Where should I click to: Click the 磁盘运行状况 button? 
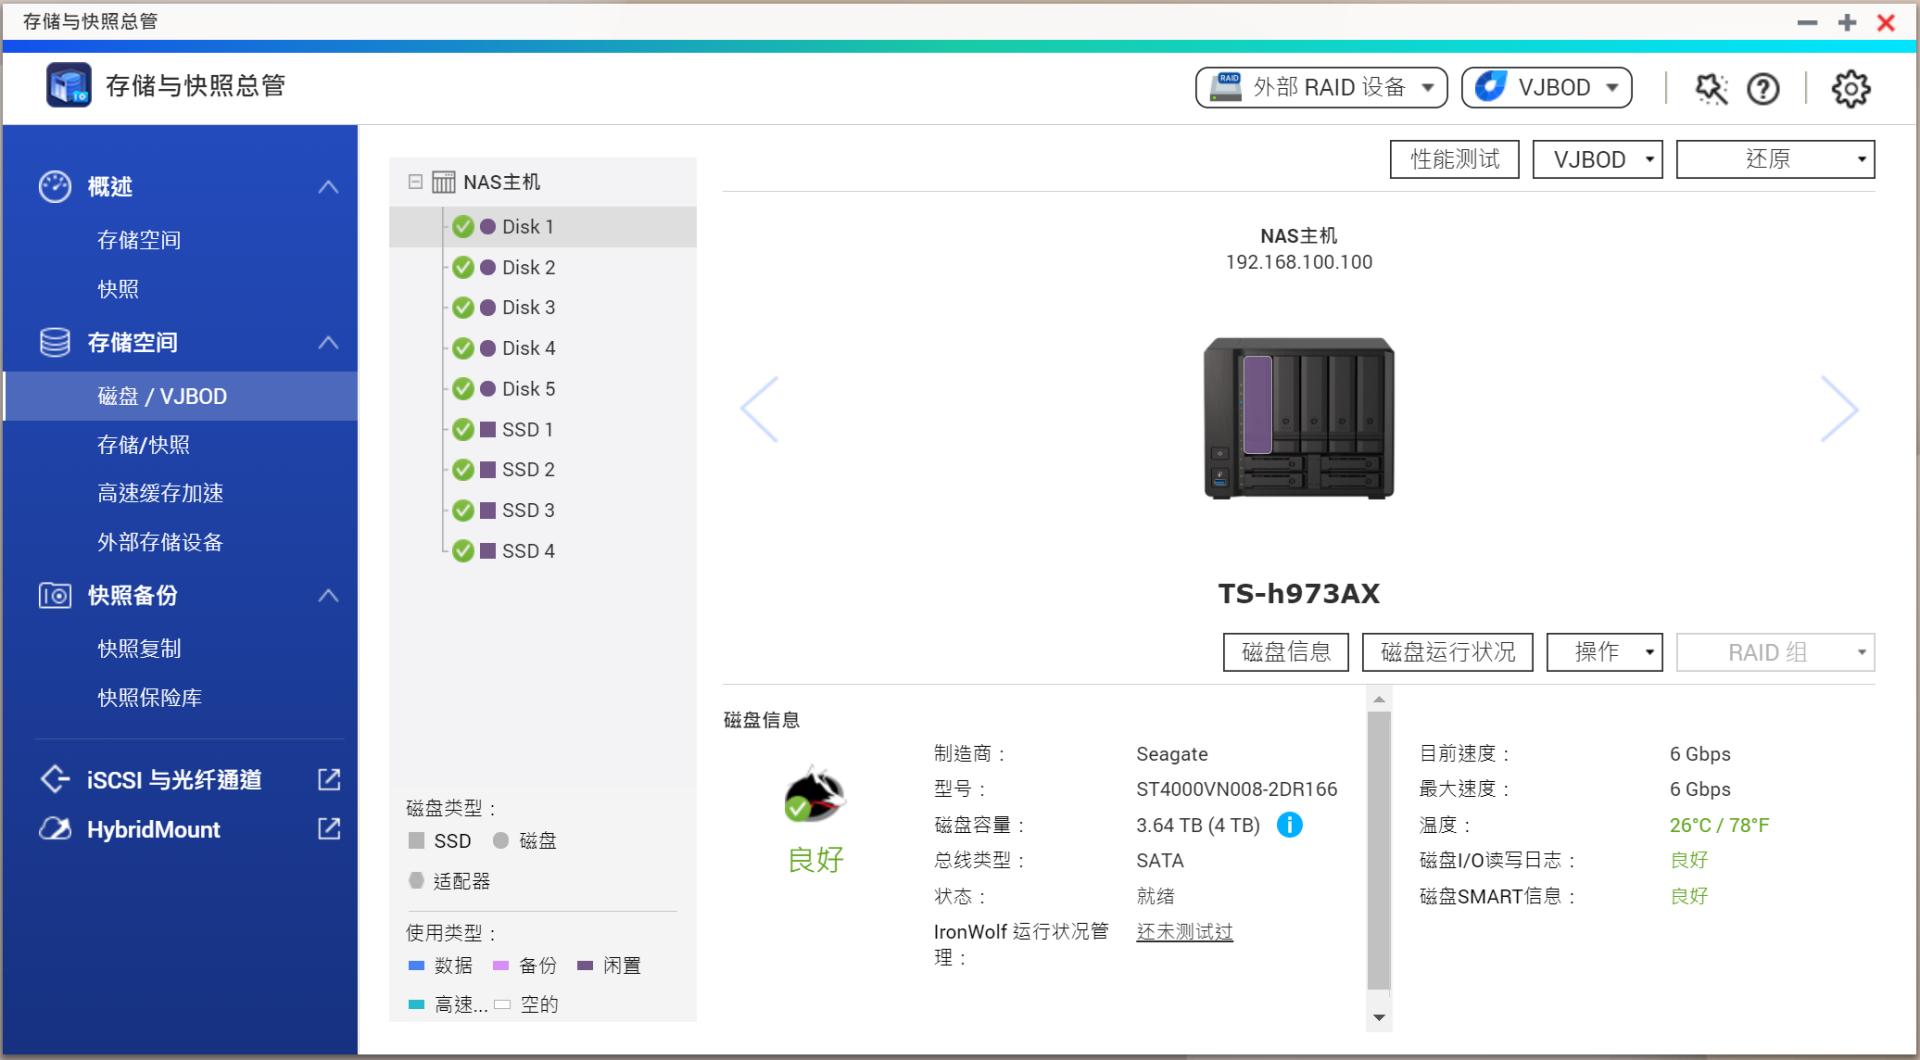pyautogui.click(x=1447, y=651)
